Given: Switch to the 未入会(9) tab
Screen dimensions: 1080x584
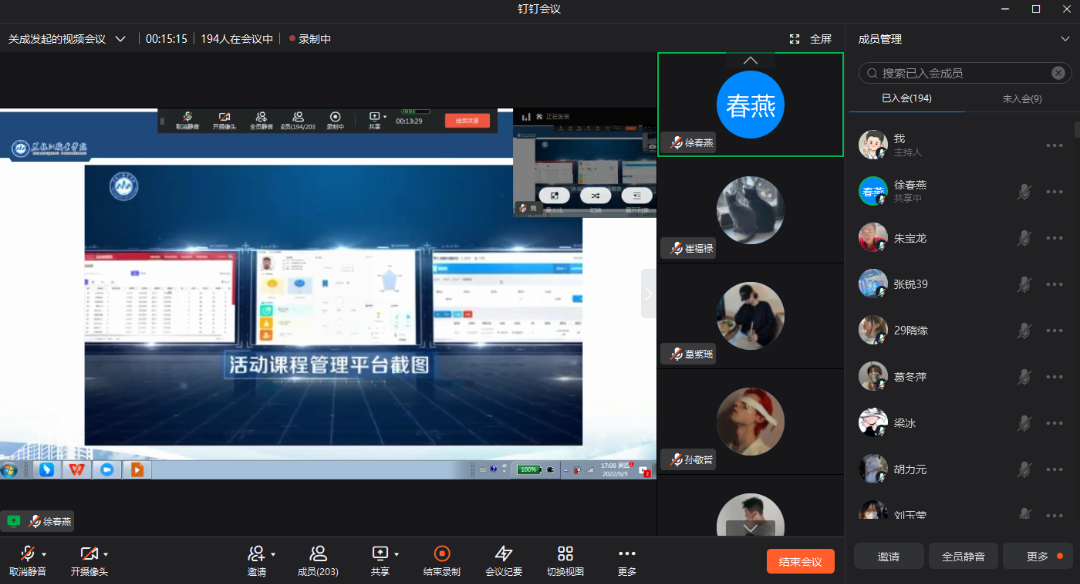Looking at the screenshot, I should [1021, 98].
